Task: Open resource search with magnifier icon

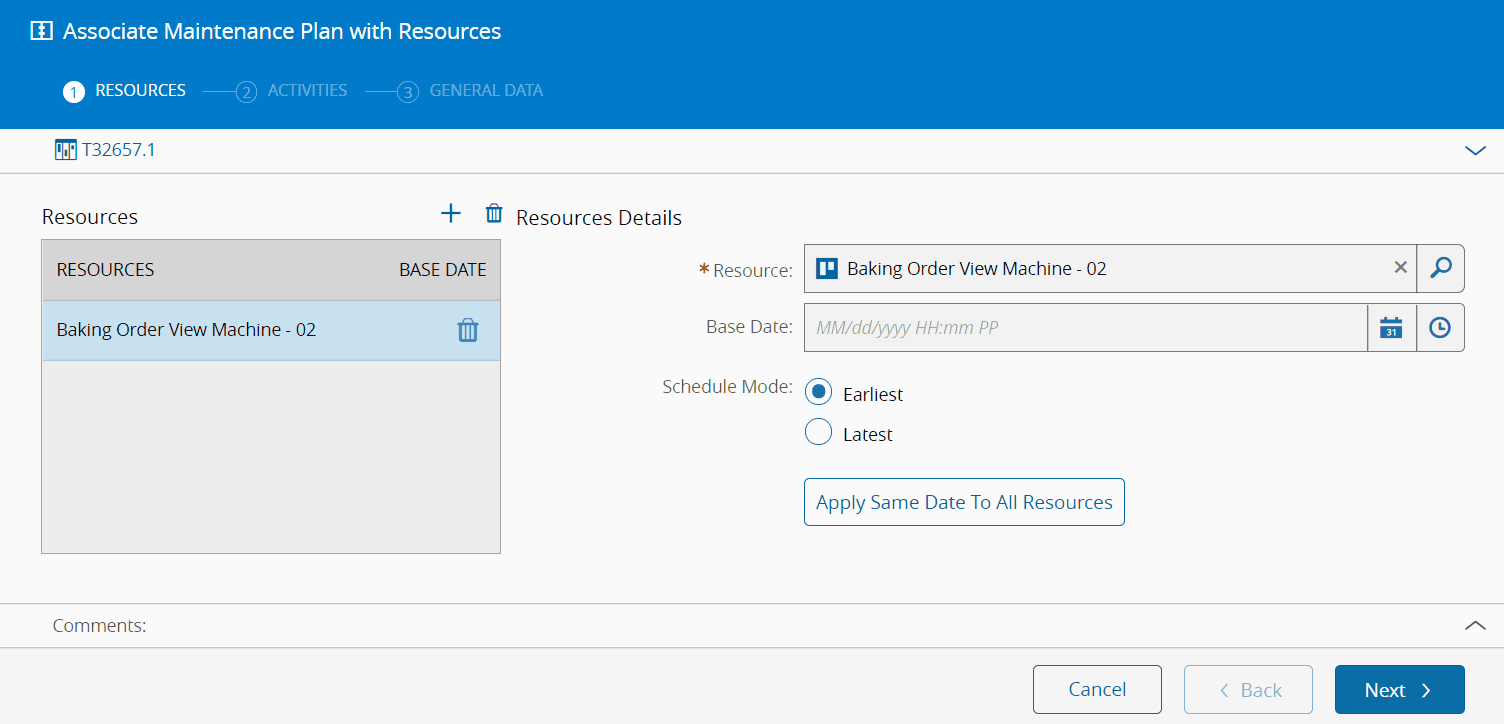Action: point(1440,268)
